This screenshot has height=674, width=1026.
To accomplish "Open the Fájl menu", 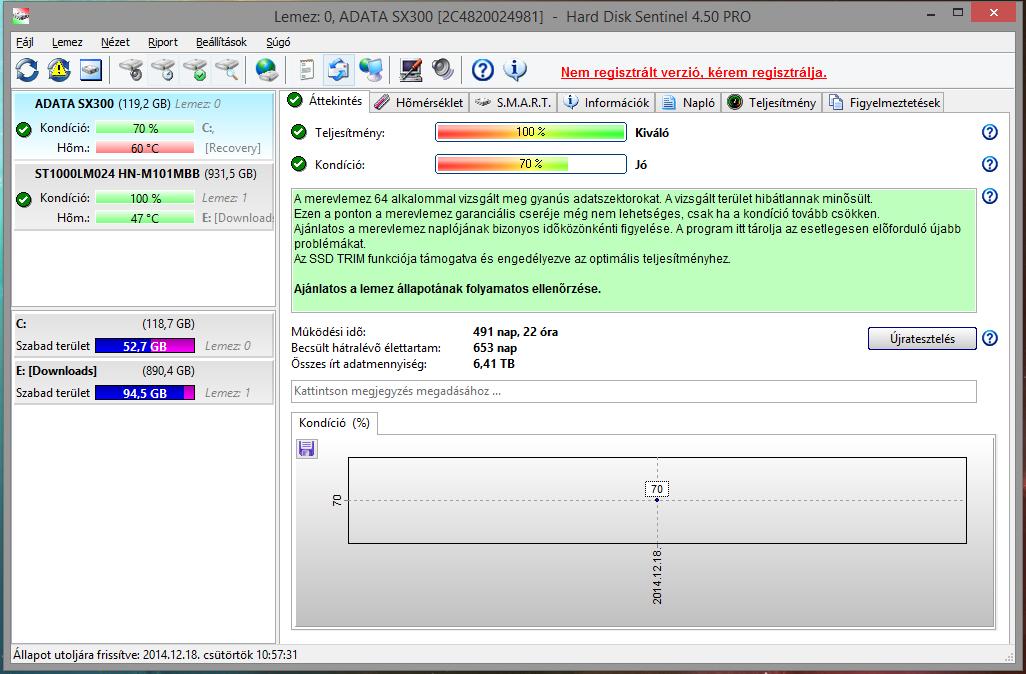I will [25, 42].
